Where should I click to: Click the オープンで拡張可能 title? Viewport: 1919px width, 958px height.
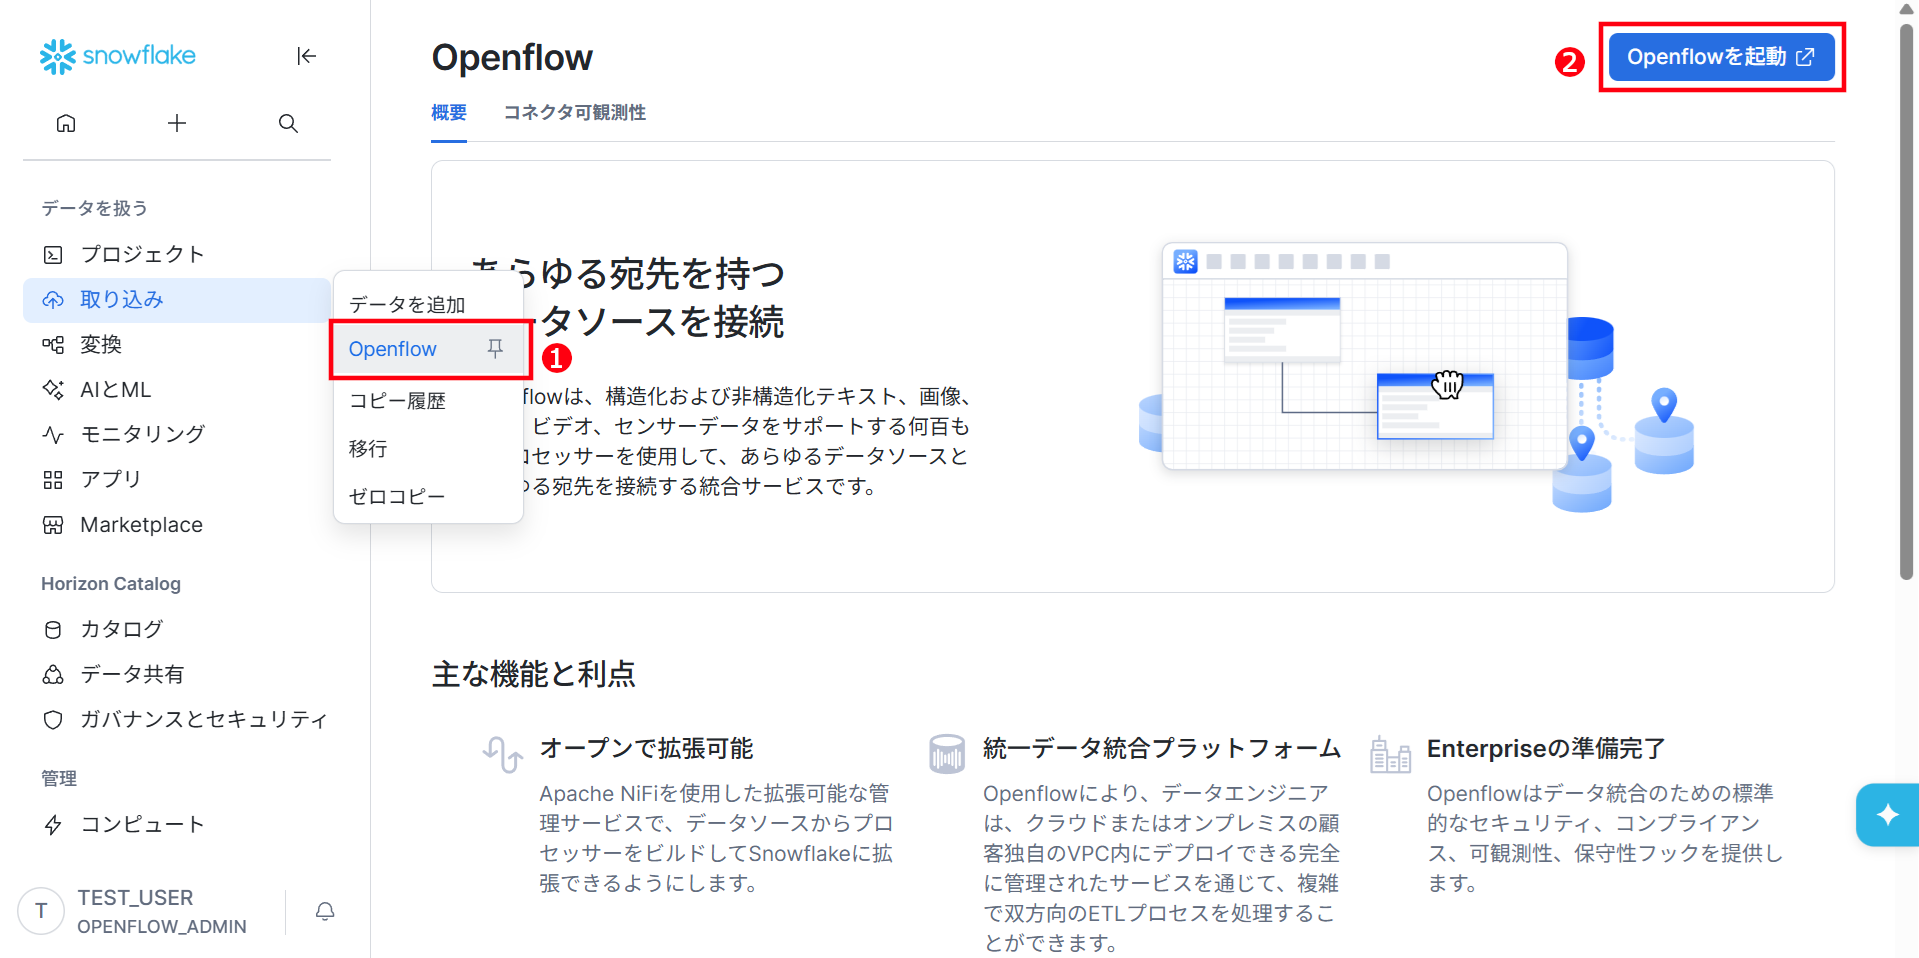click(646, 748)
